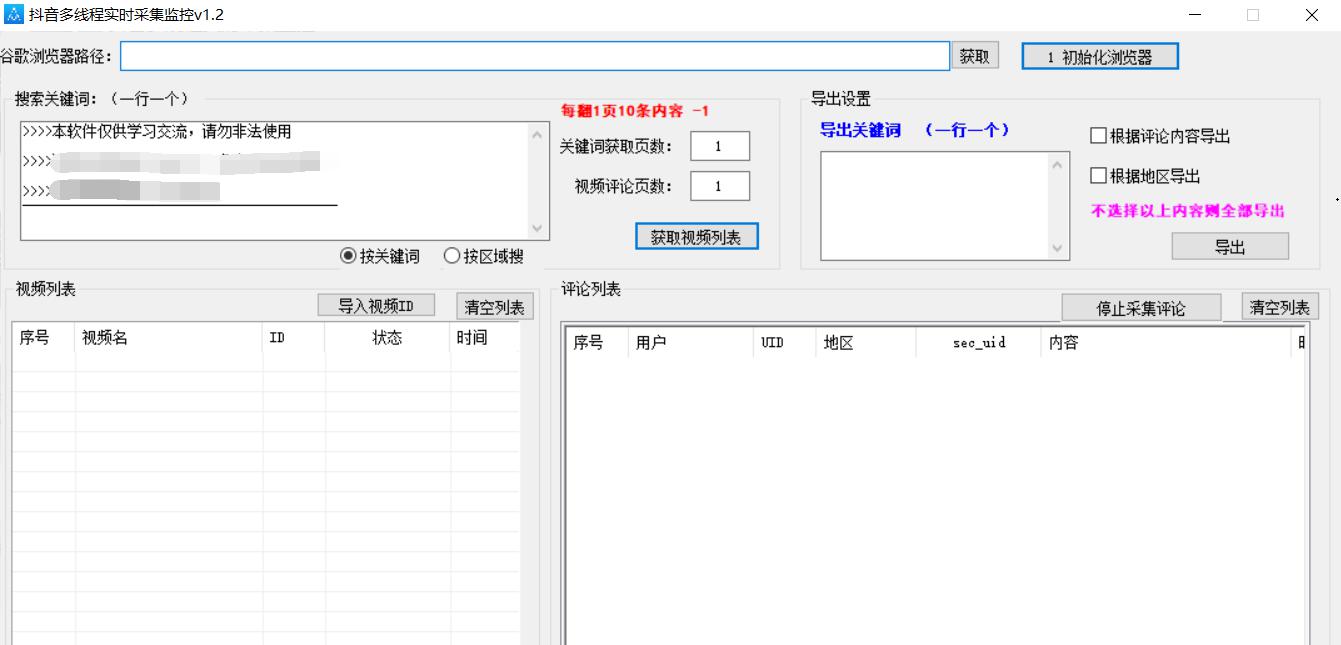Enable 根据评论内容导出 checkbox
The height and width of the screenshot is (645, 1341).
pos(1098,136)
